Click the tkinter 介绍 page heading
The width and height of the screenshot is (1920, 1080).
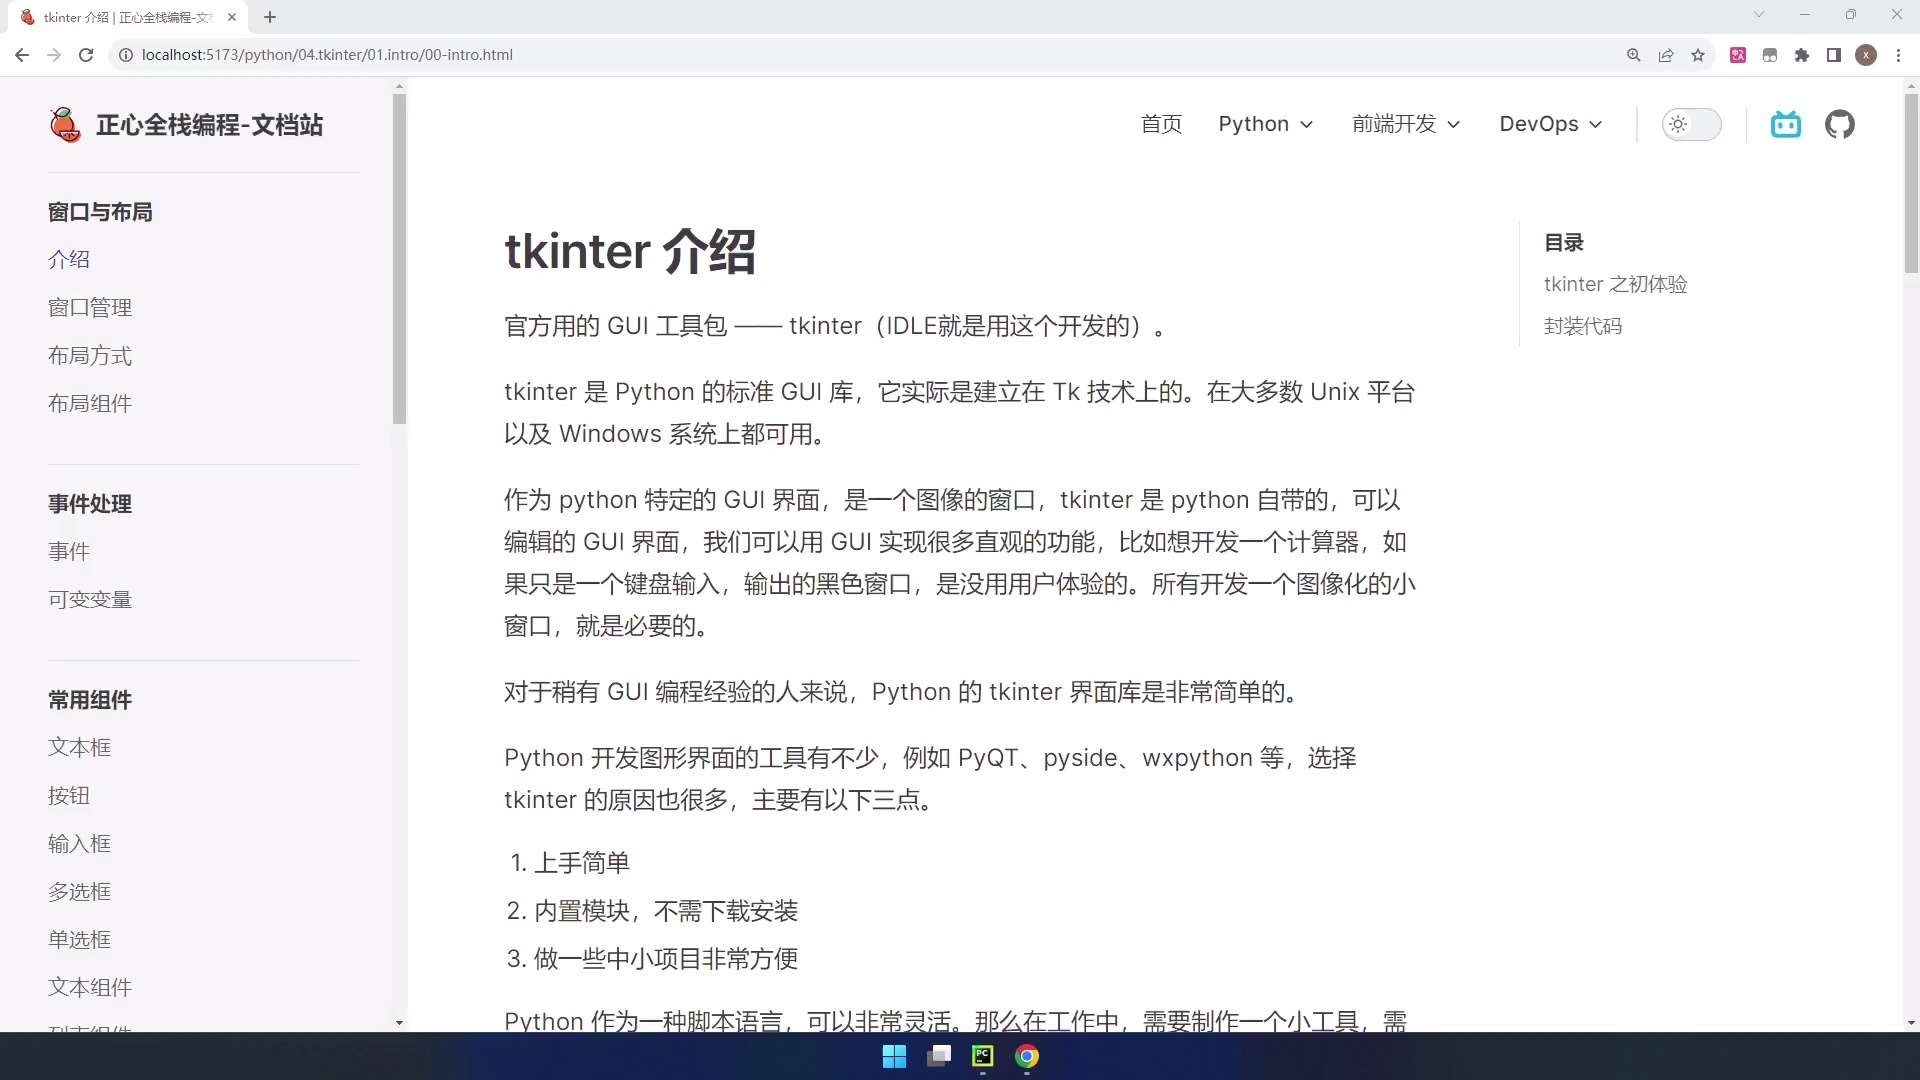[x=630, y=251]
